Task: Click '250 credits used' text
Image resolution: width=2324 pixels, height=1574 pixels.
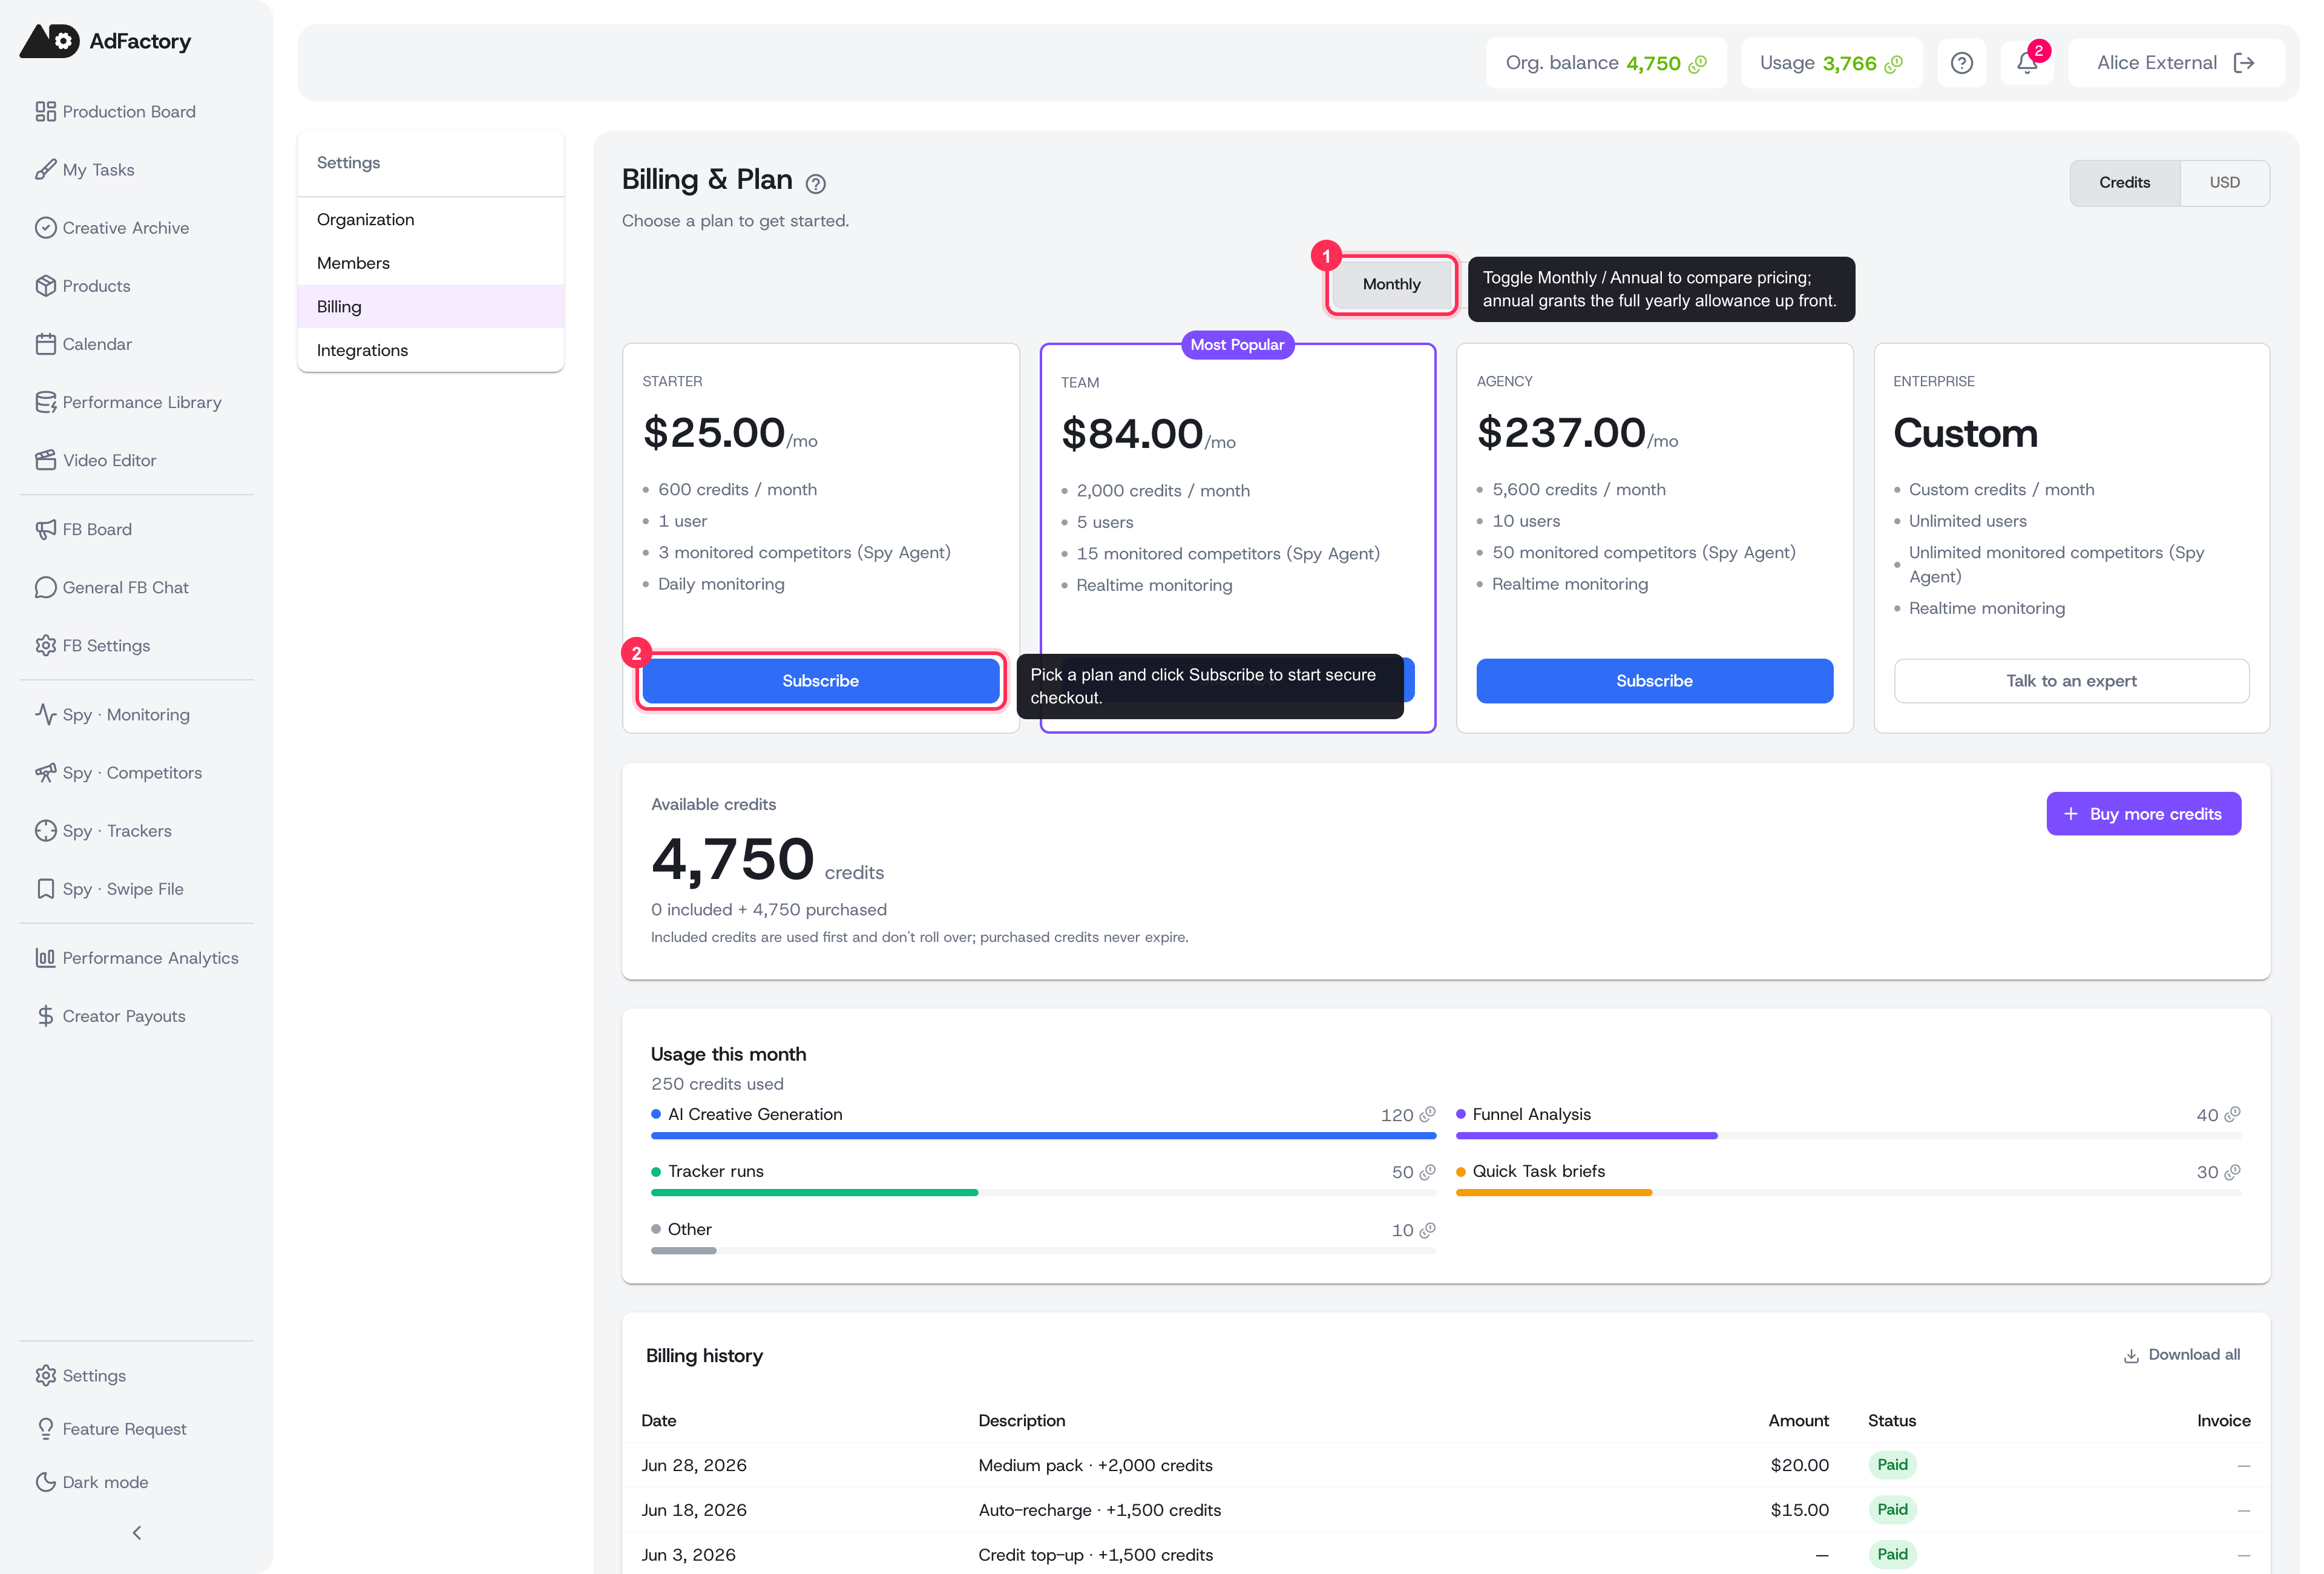Action: point(717,1084)
